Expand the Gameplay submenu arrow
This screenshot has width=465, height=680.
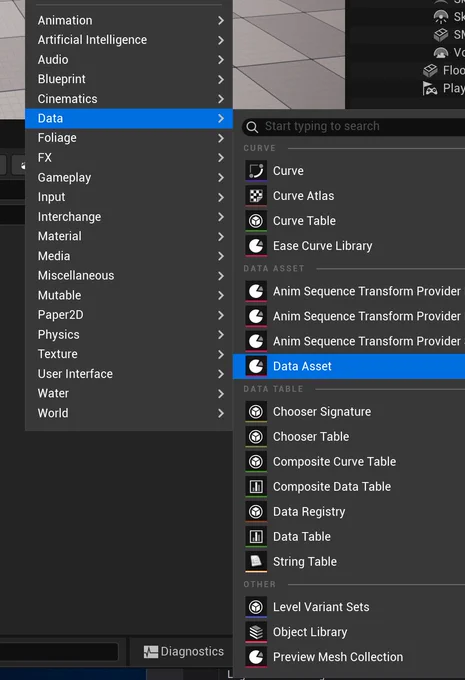[x=221, y=177]
